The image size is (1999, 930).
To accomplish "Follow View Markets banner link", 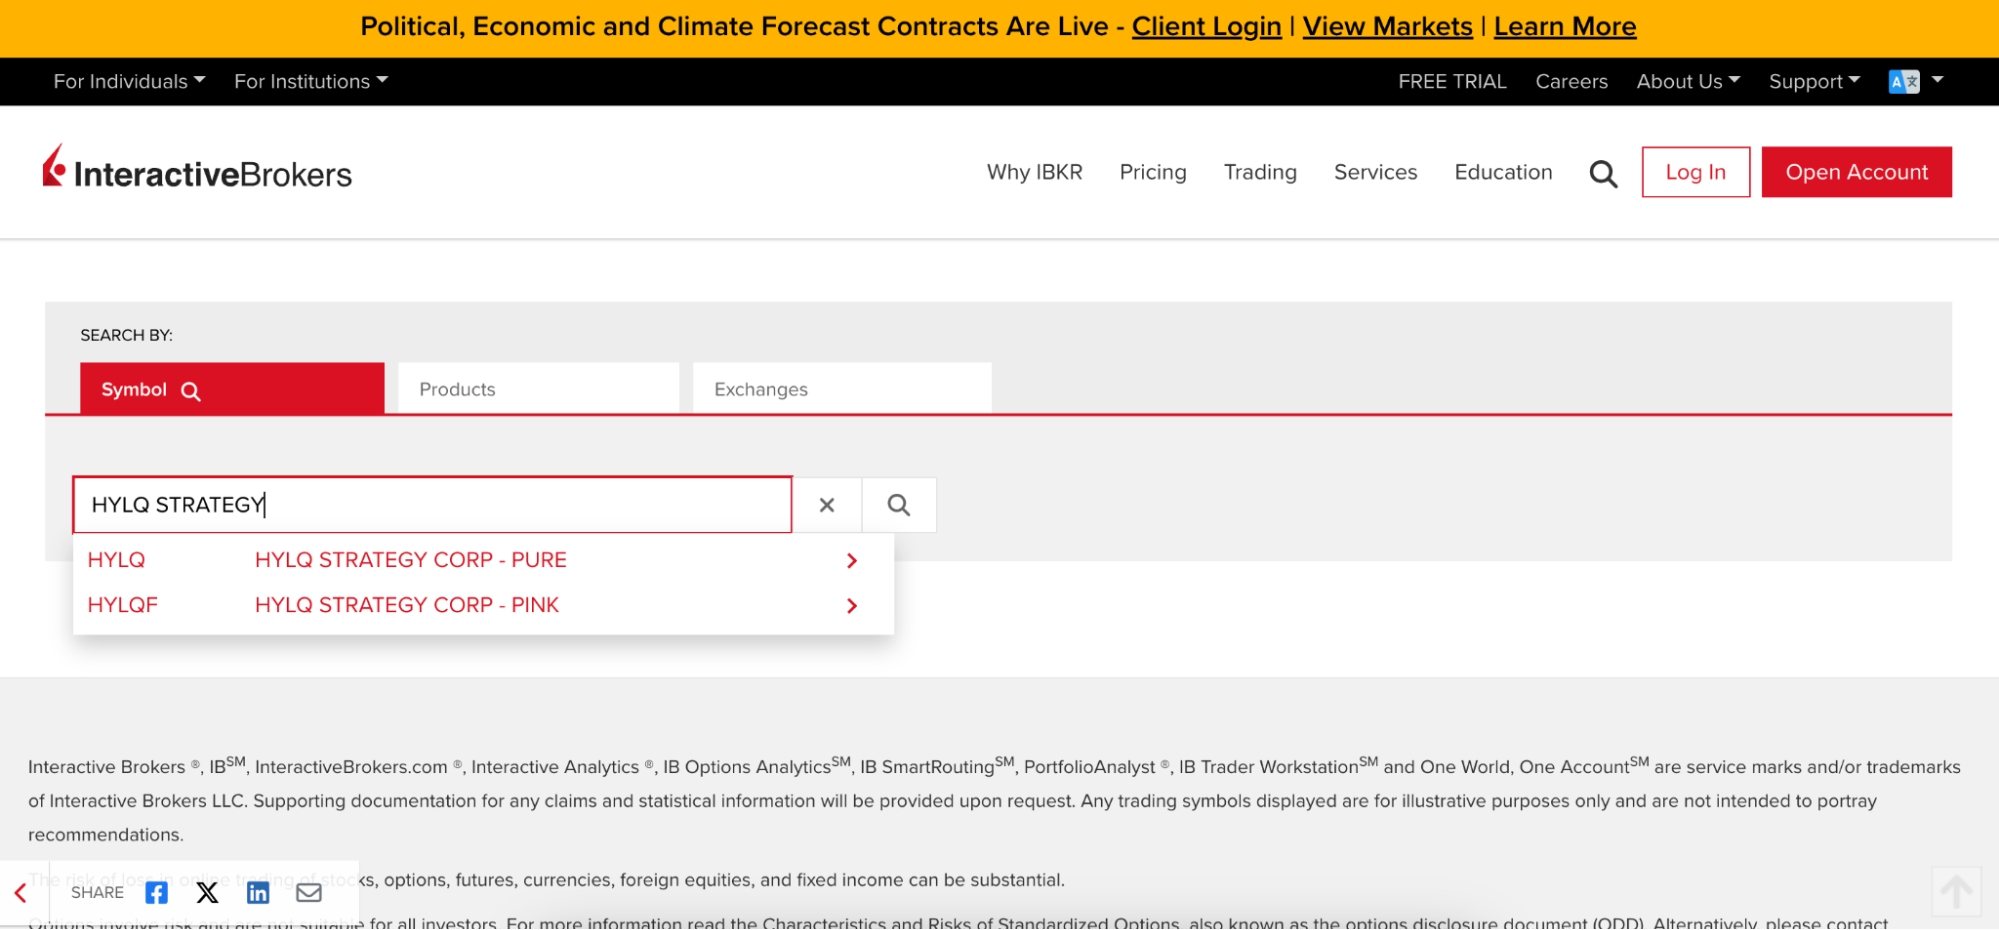I will [x=1387, y=27].
